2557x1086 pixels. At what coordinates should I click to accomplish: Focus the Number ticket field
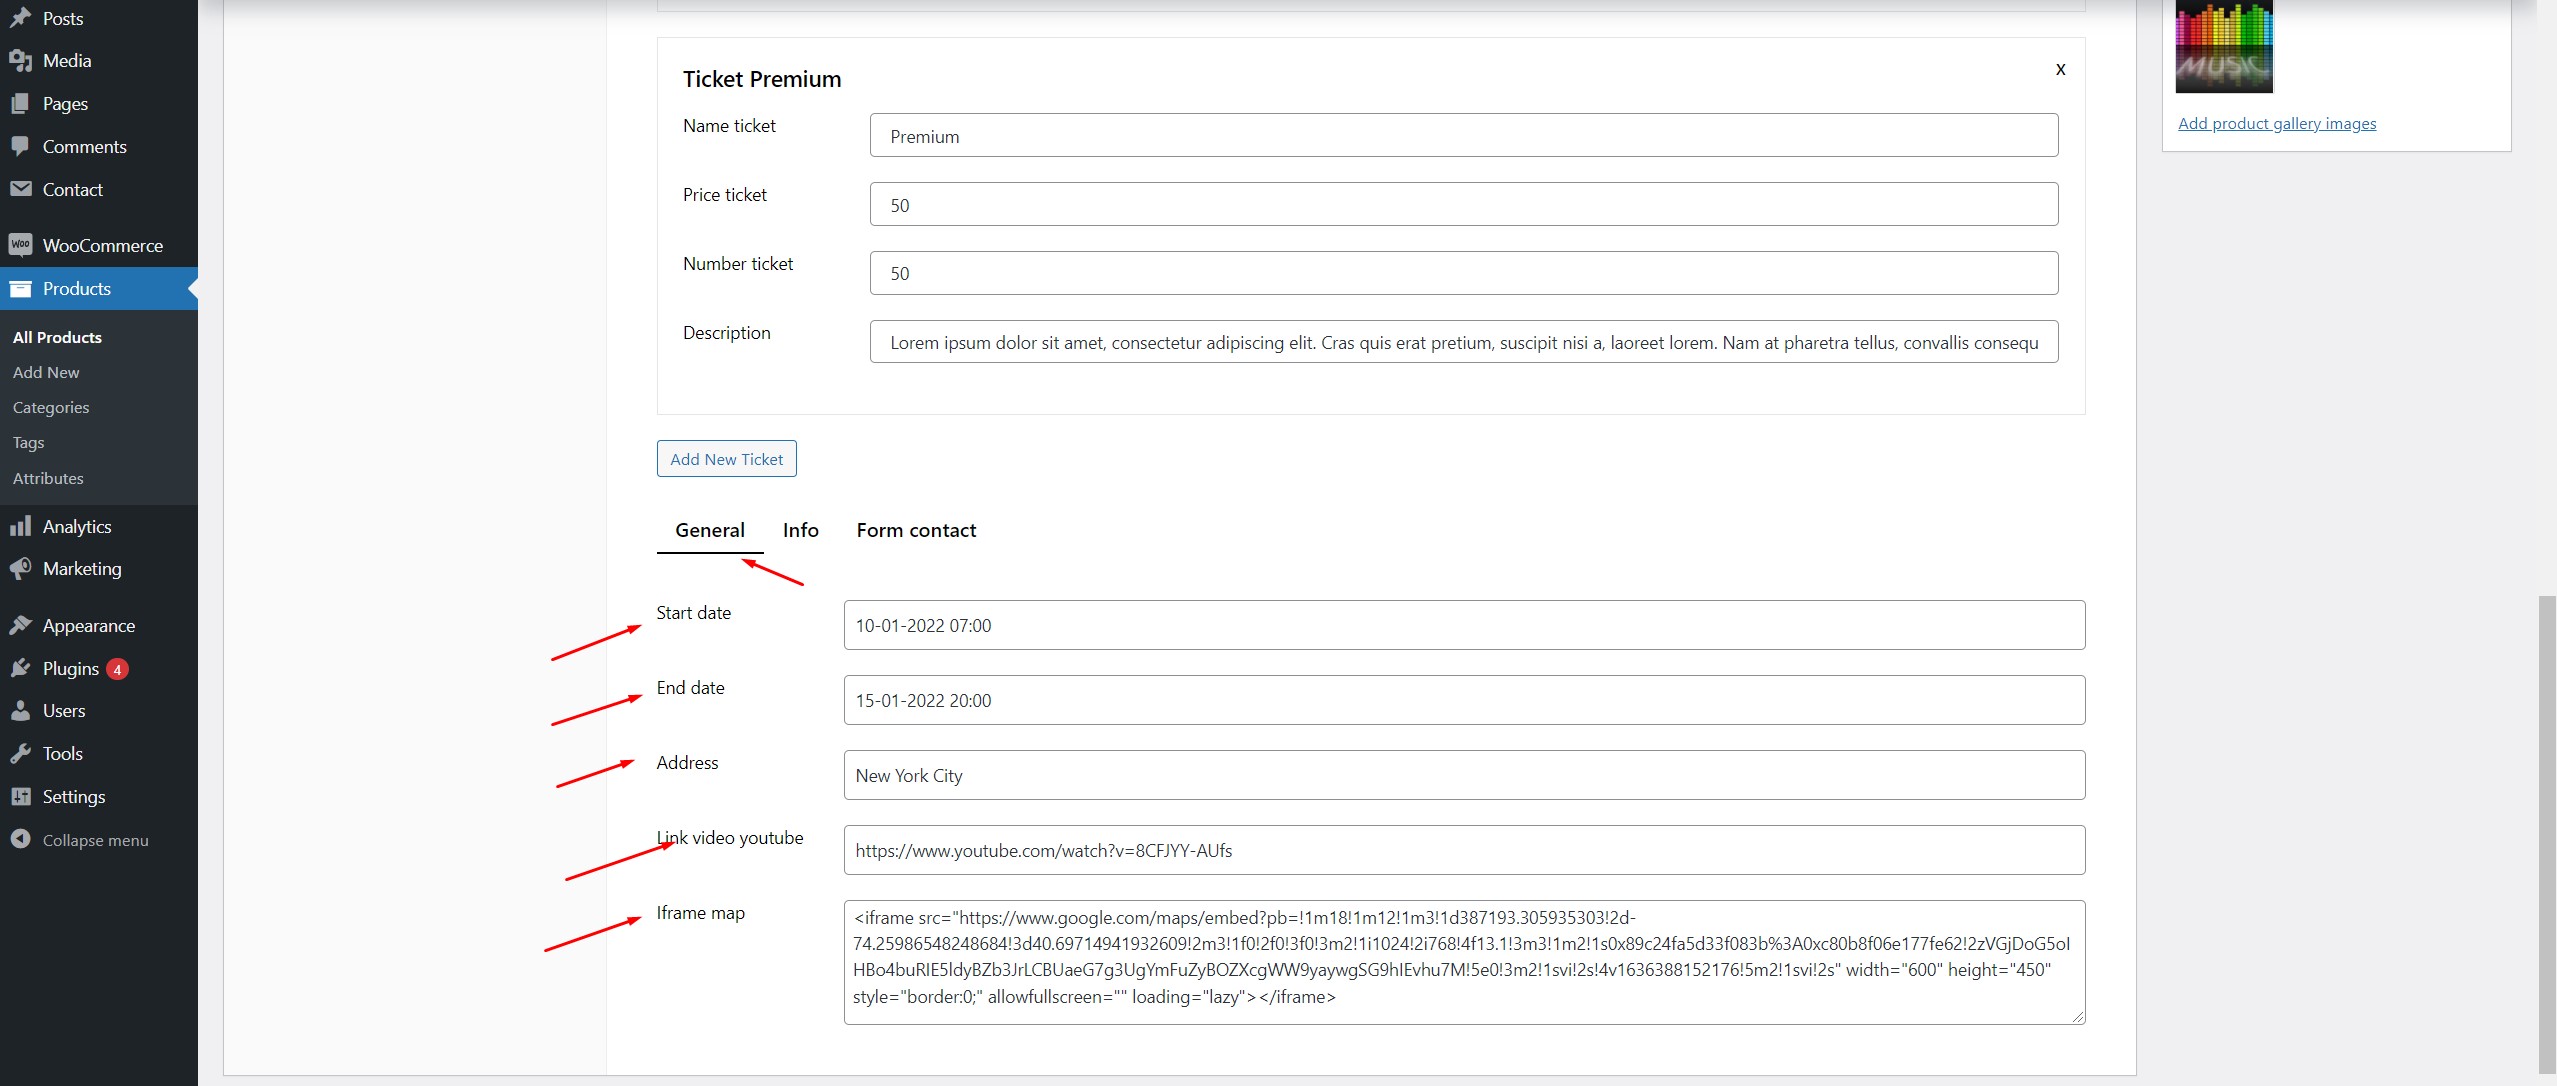1464,274
